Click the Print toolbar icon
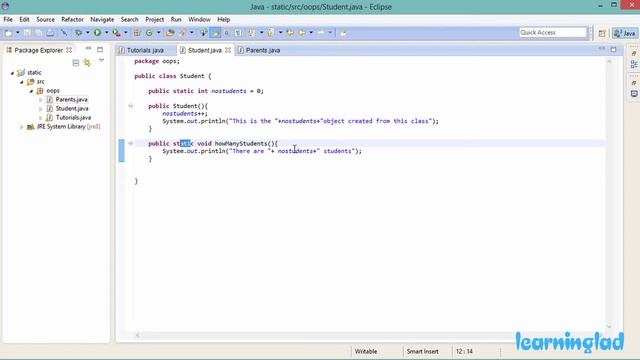The image size is (640, 360). pyautogui.click(x=50, y=33)
